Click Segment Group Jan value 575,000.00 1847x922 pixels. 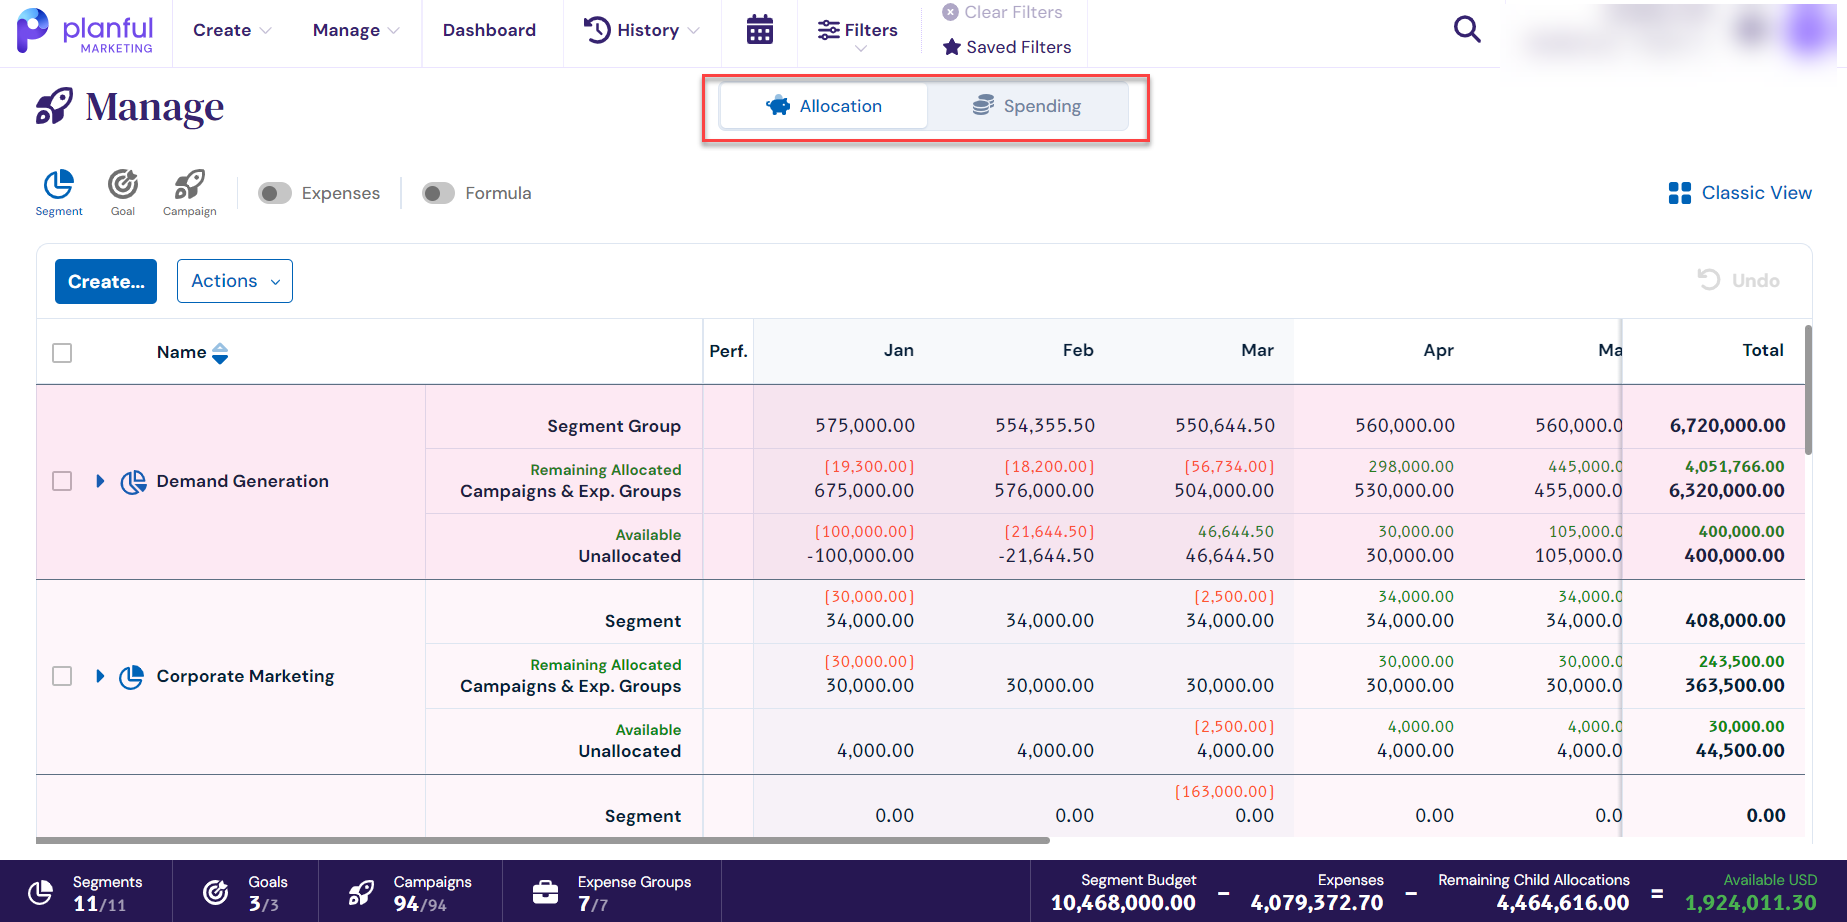pos(864,425)
